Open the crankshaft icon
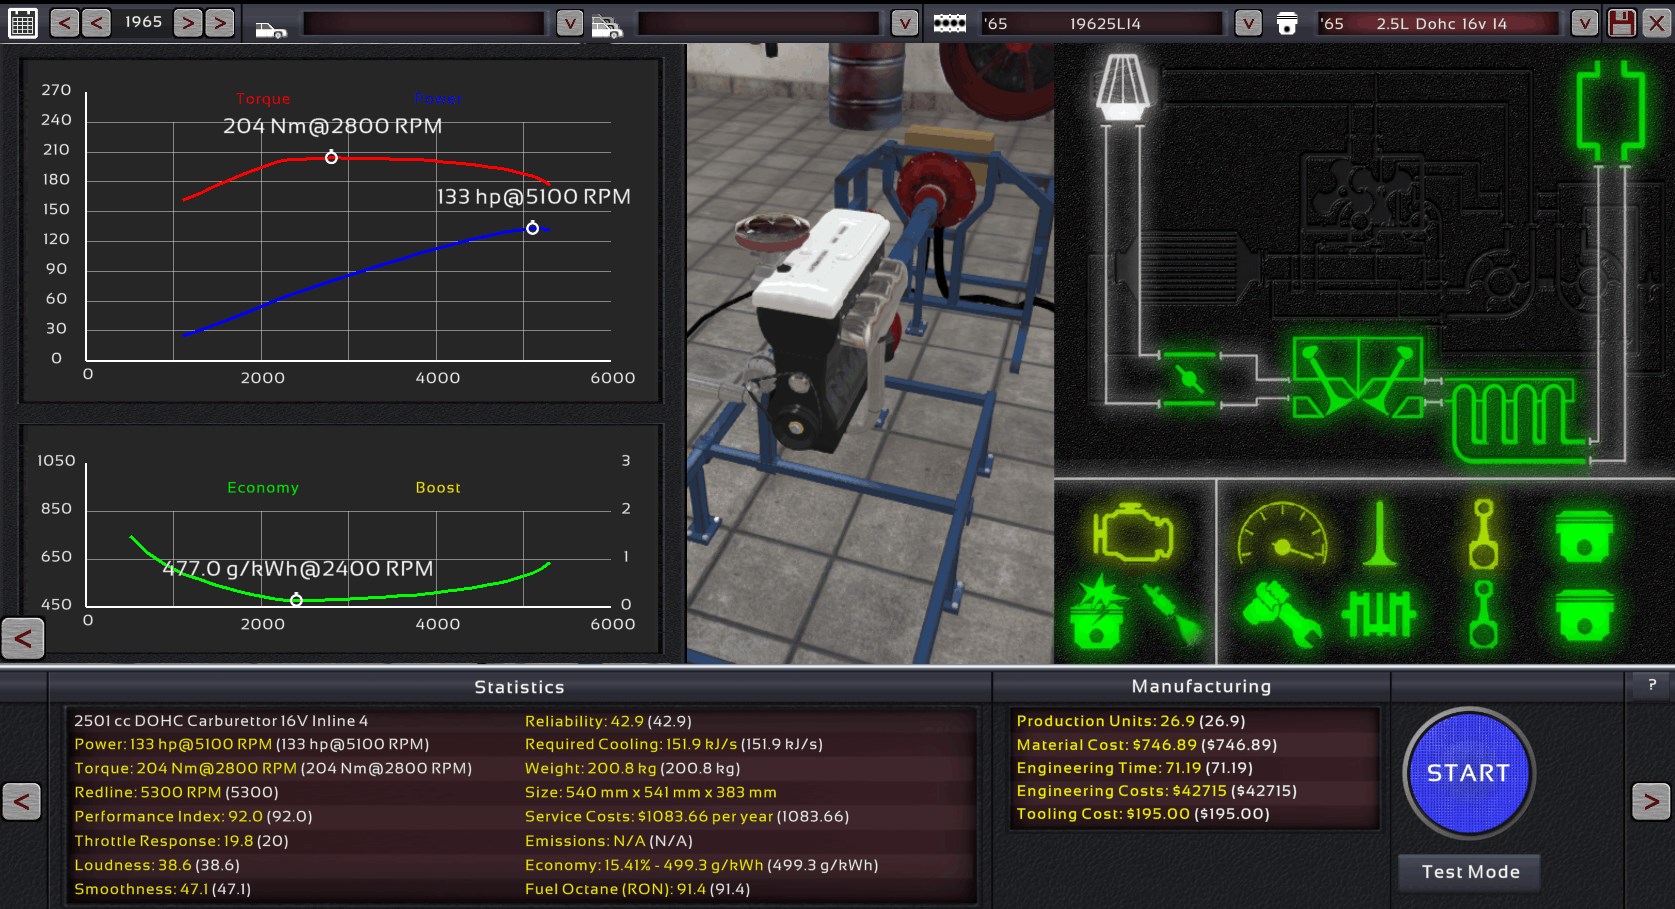Viewport: 1675px width, 909px height. (1379, 613)
